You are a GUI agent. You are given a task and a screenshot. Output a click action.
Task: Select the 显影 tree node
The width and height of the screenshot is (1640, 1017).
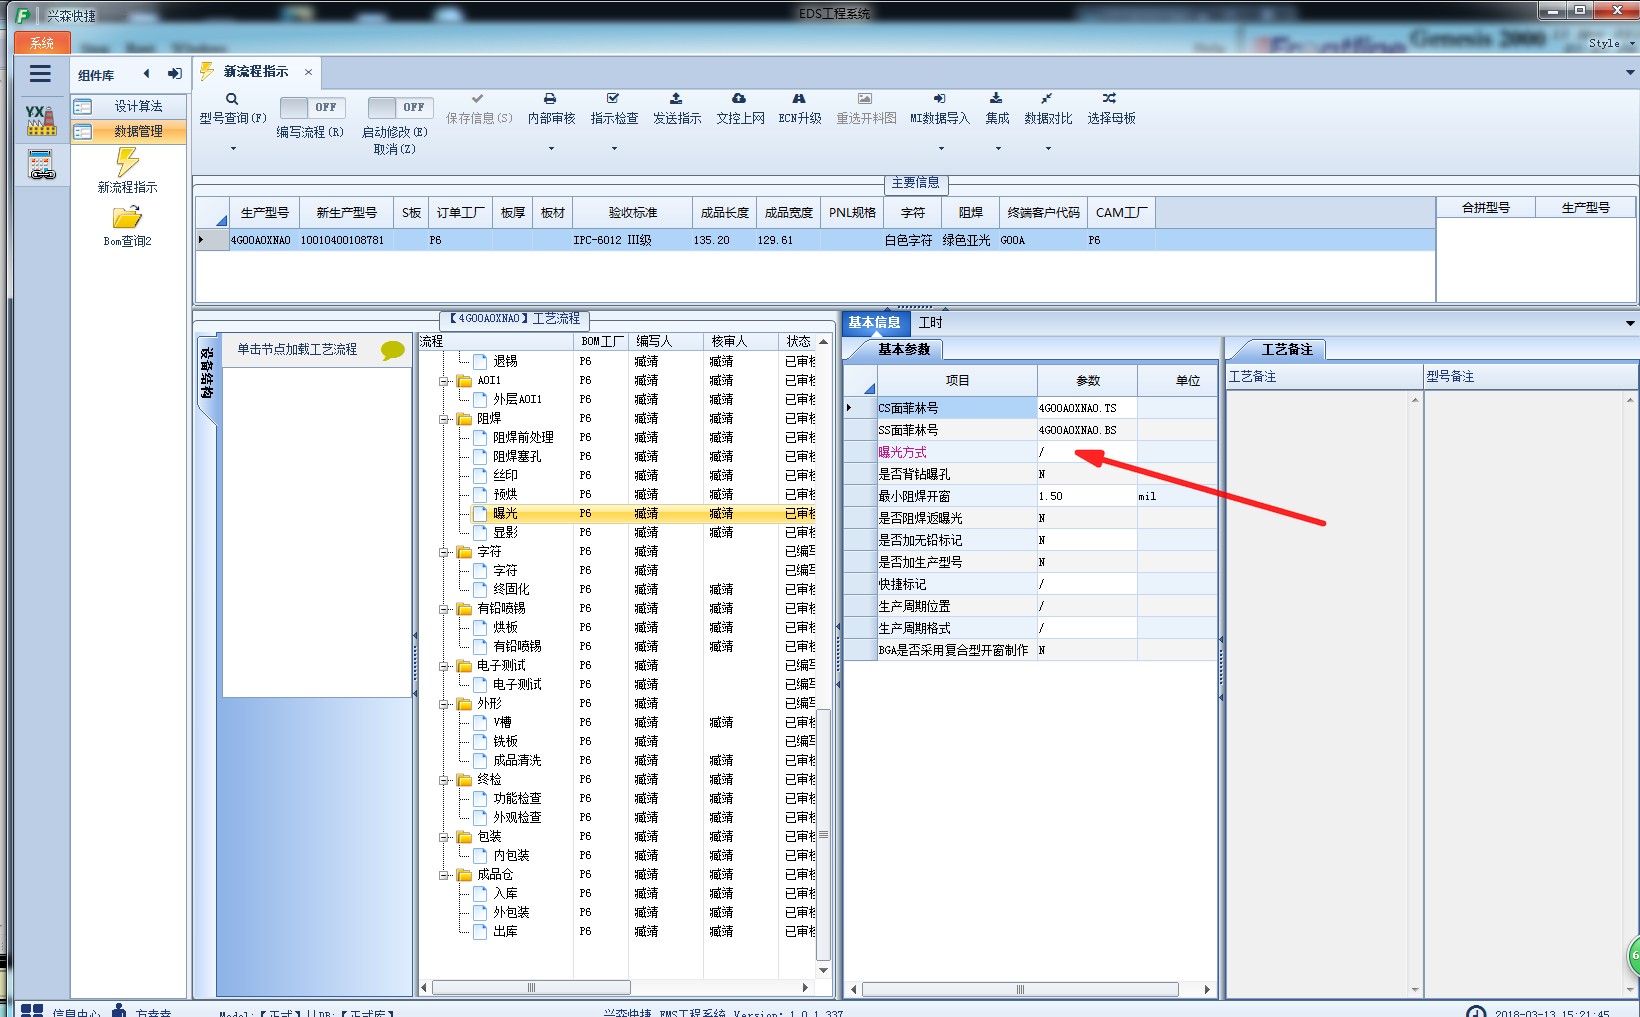click(505, 533)
